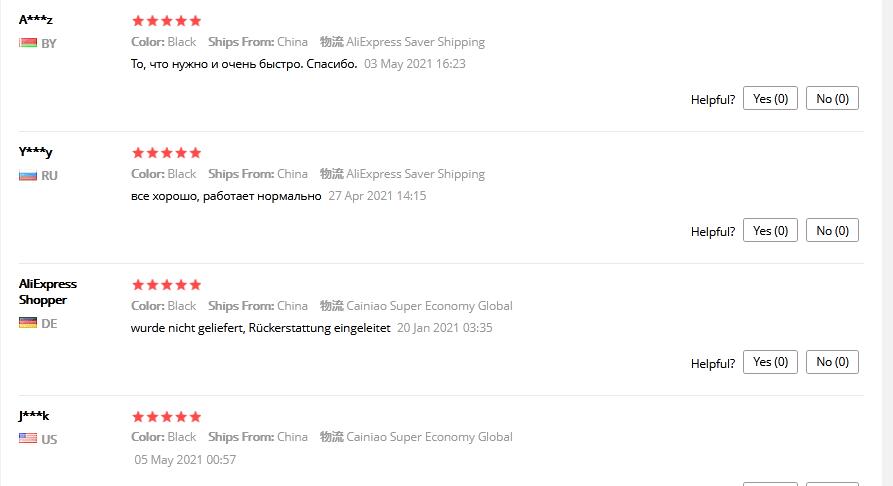Viewport: 893px width, 486px height.
Task: Click the five-star rating on J***k's review
Action: [166, 416]
